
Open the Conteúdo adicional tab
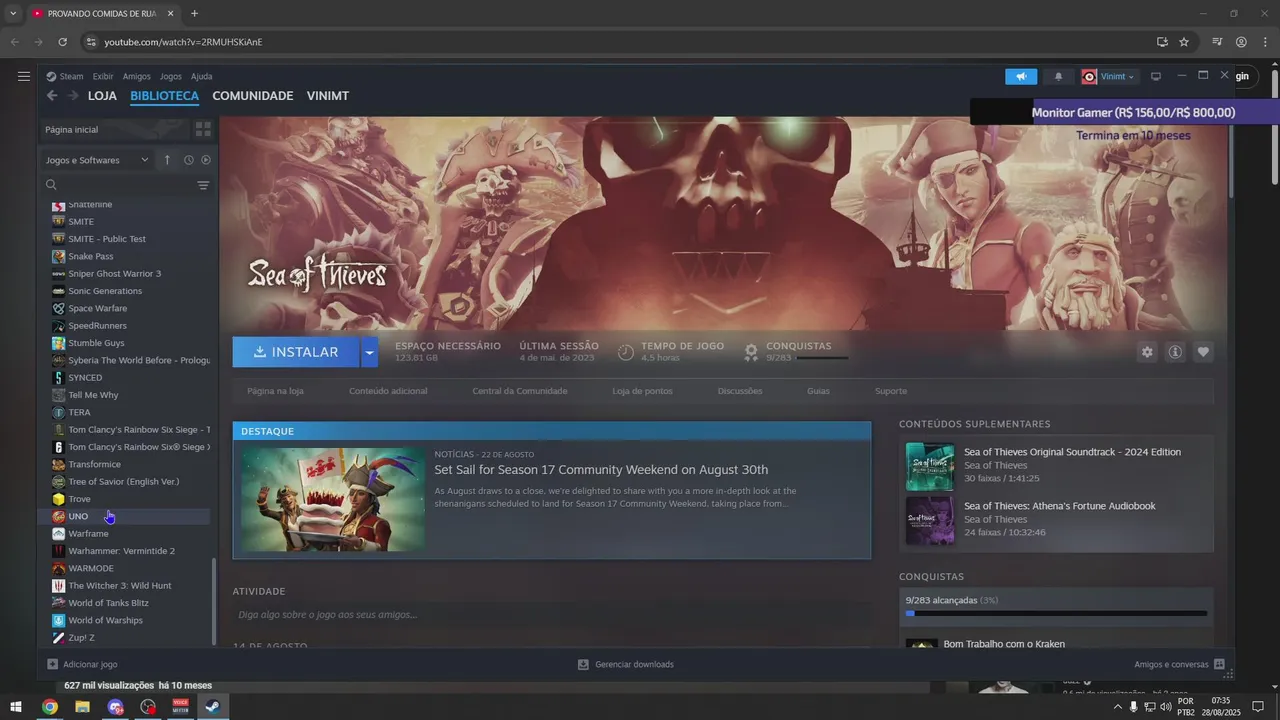point(388,391)
